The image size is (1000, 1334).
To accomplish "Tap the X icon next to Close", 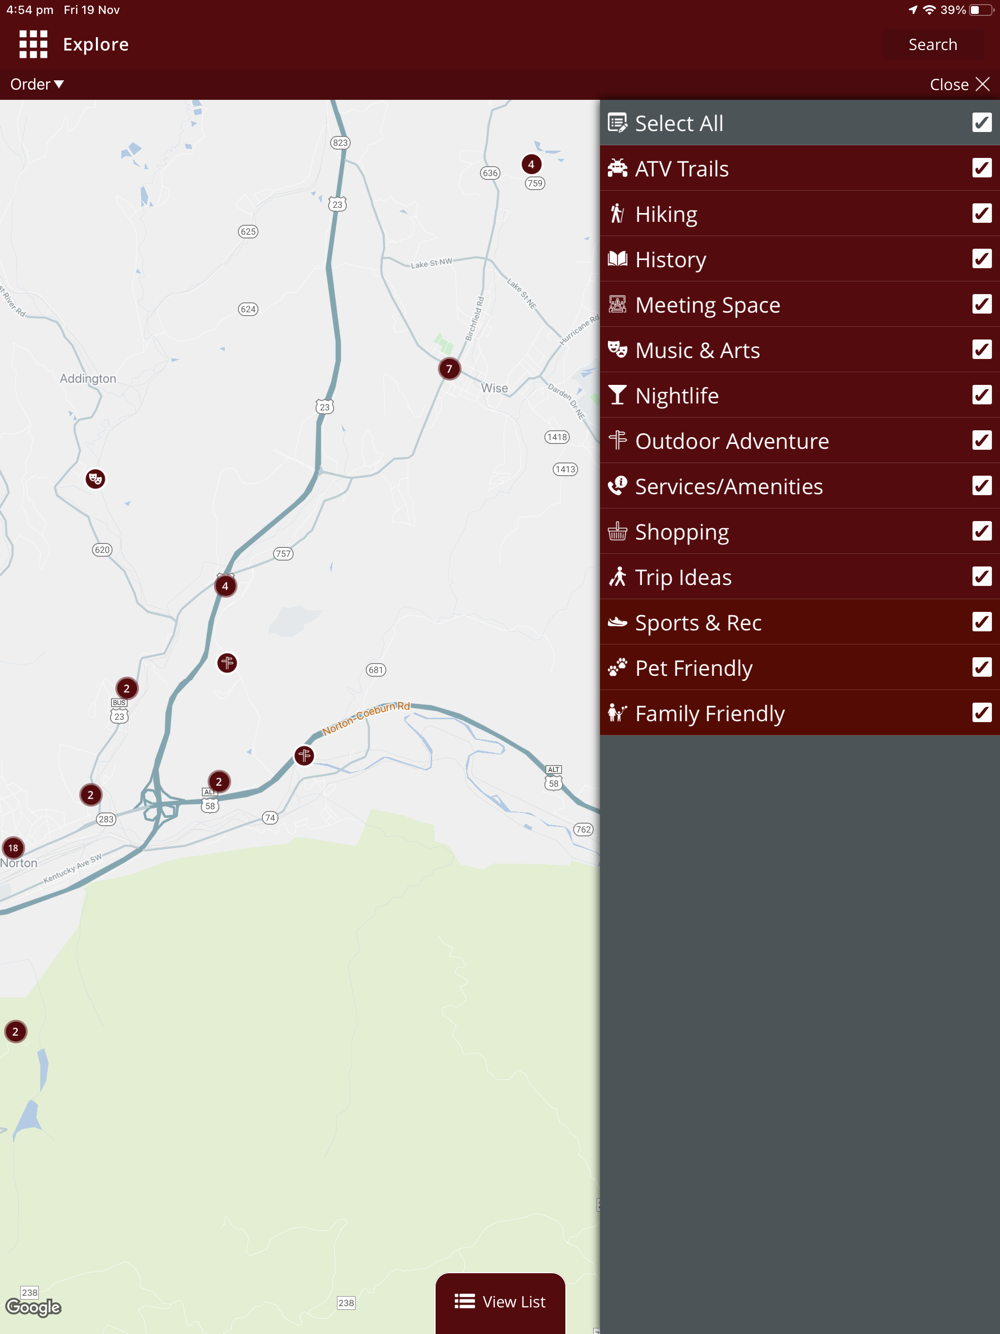I will coord(983,84).
